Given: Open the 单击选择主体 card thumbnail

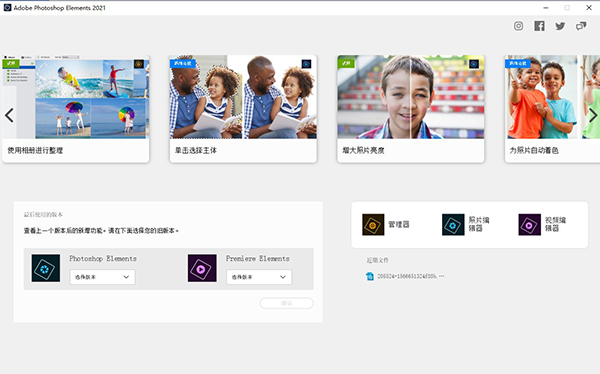Looking at the screenshot, I should click(243, 97).
